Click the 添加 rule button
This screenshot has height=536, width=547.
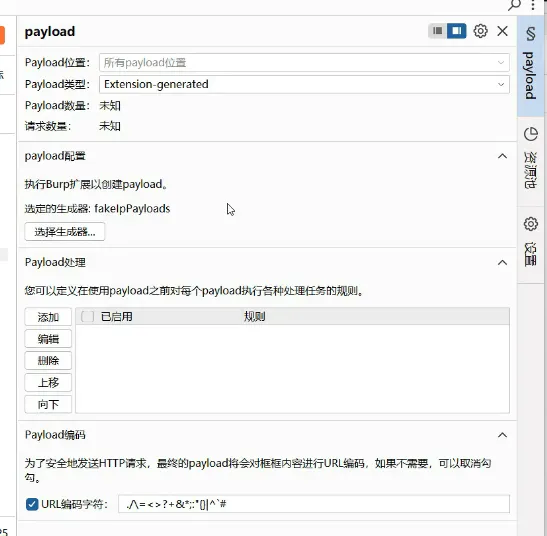point(48,317)
